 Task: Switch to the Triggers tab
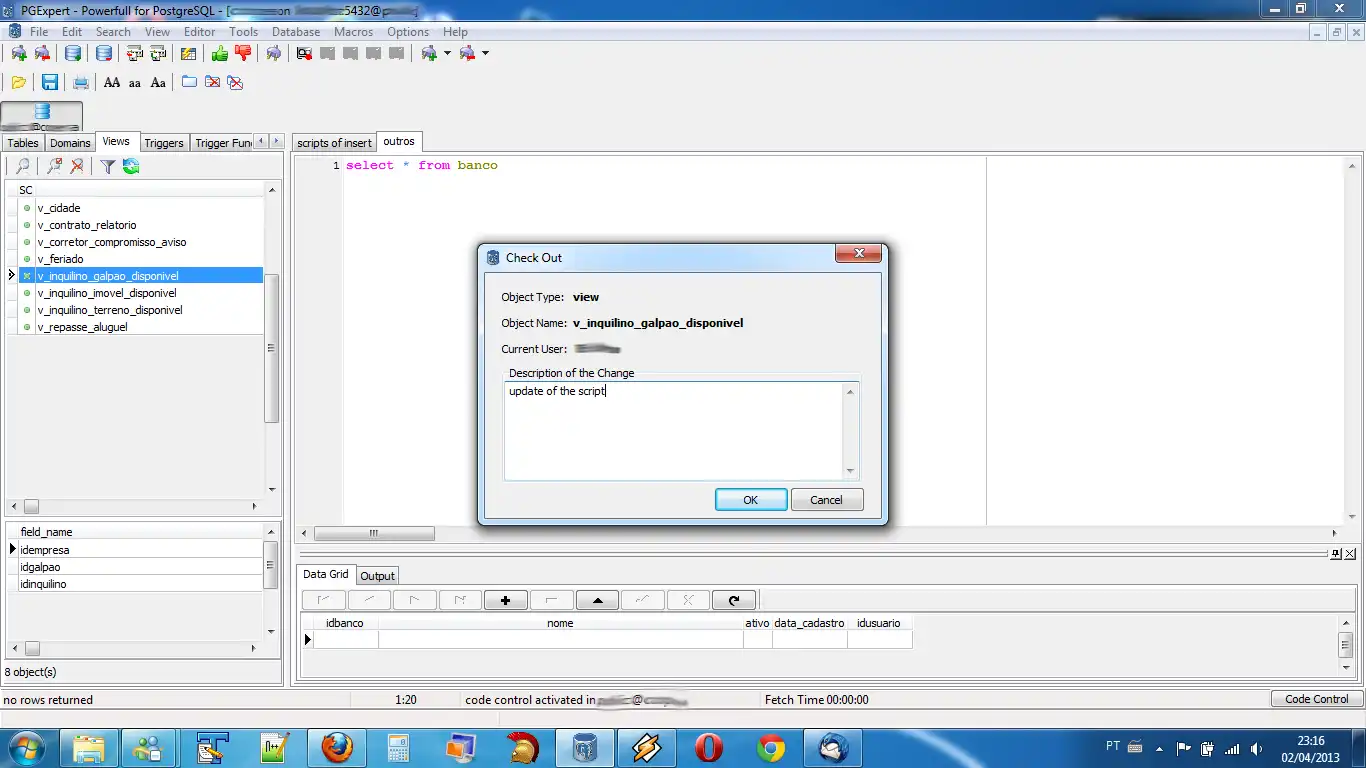164,143
